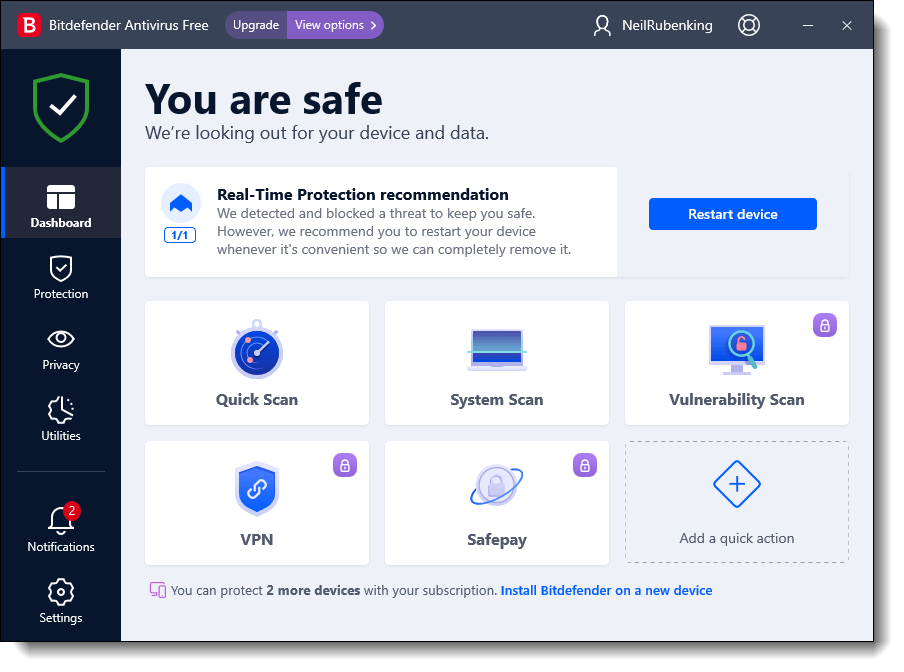The height and width of the screenshot is (672, 904).
Task: Close the Bitdefender window
Action: (846, 25)
